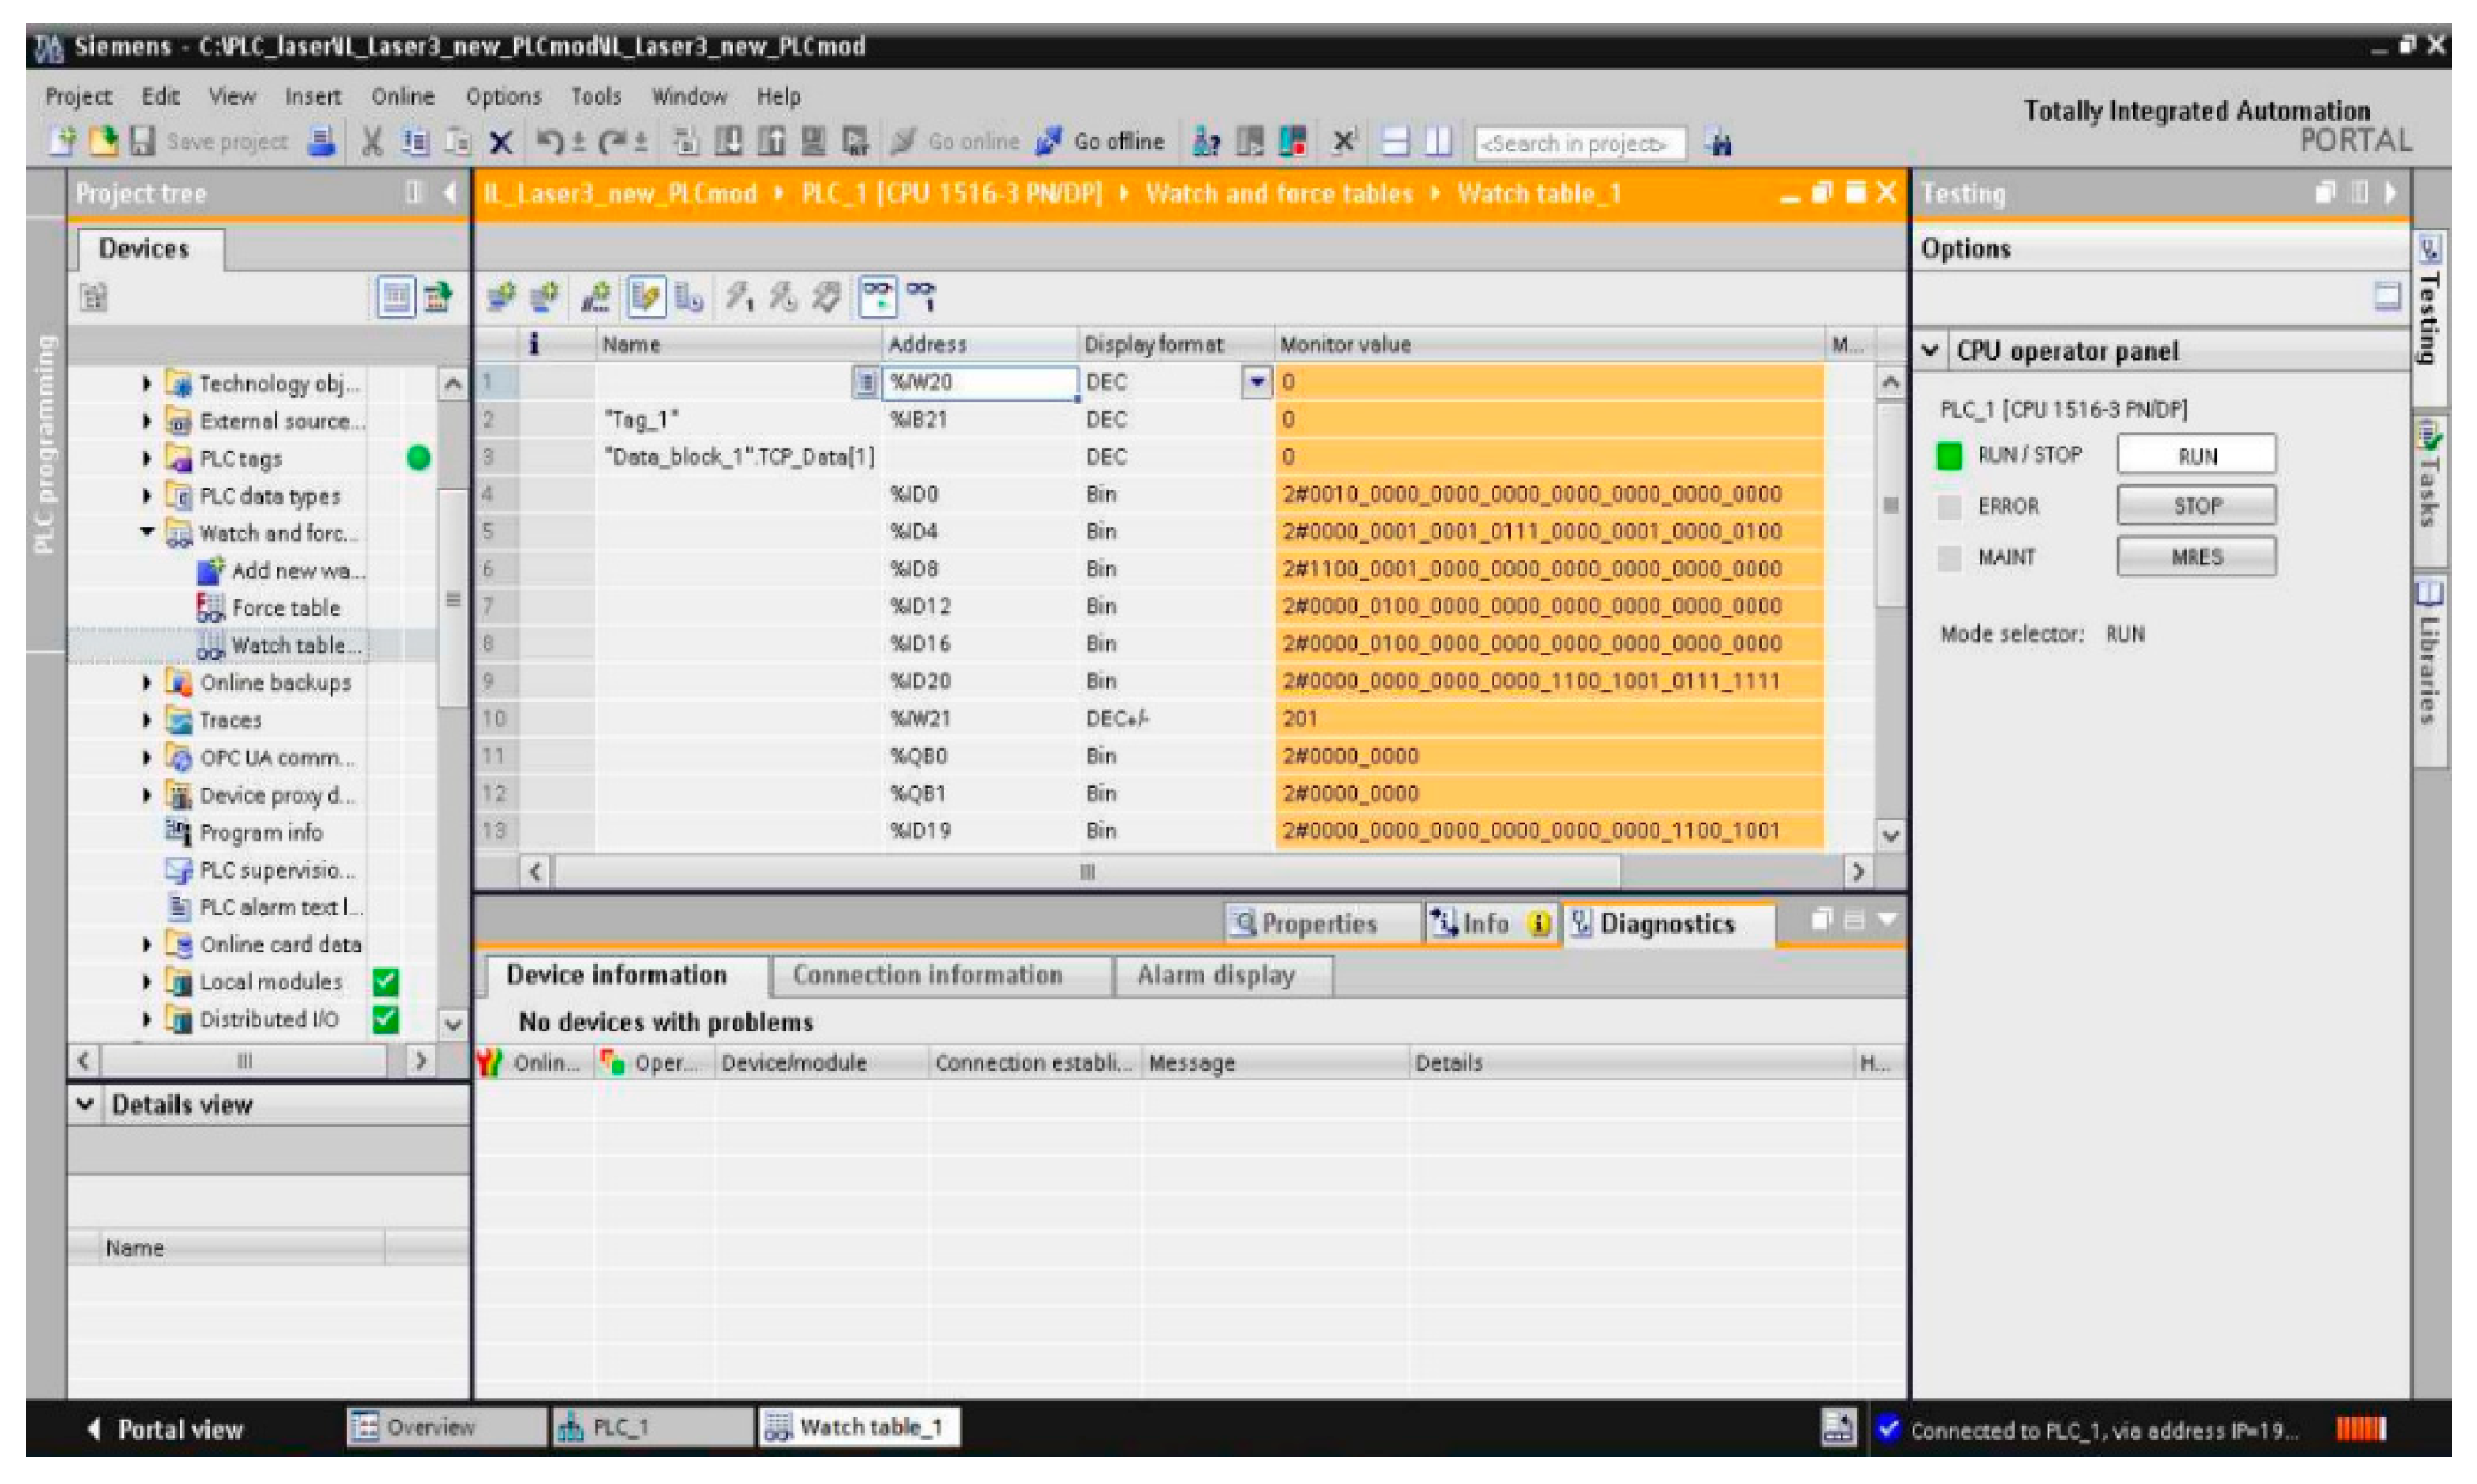
Task: Click the Monitor once glasses icon
Action: tap(920, 296)
